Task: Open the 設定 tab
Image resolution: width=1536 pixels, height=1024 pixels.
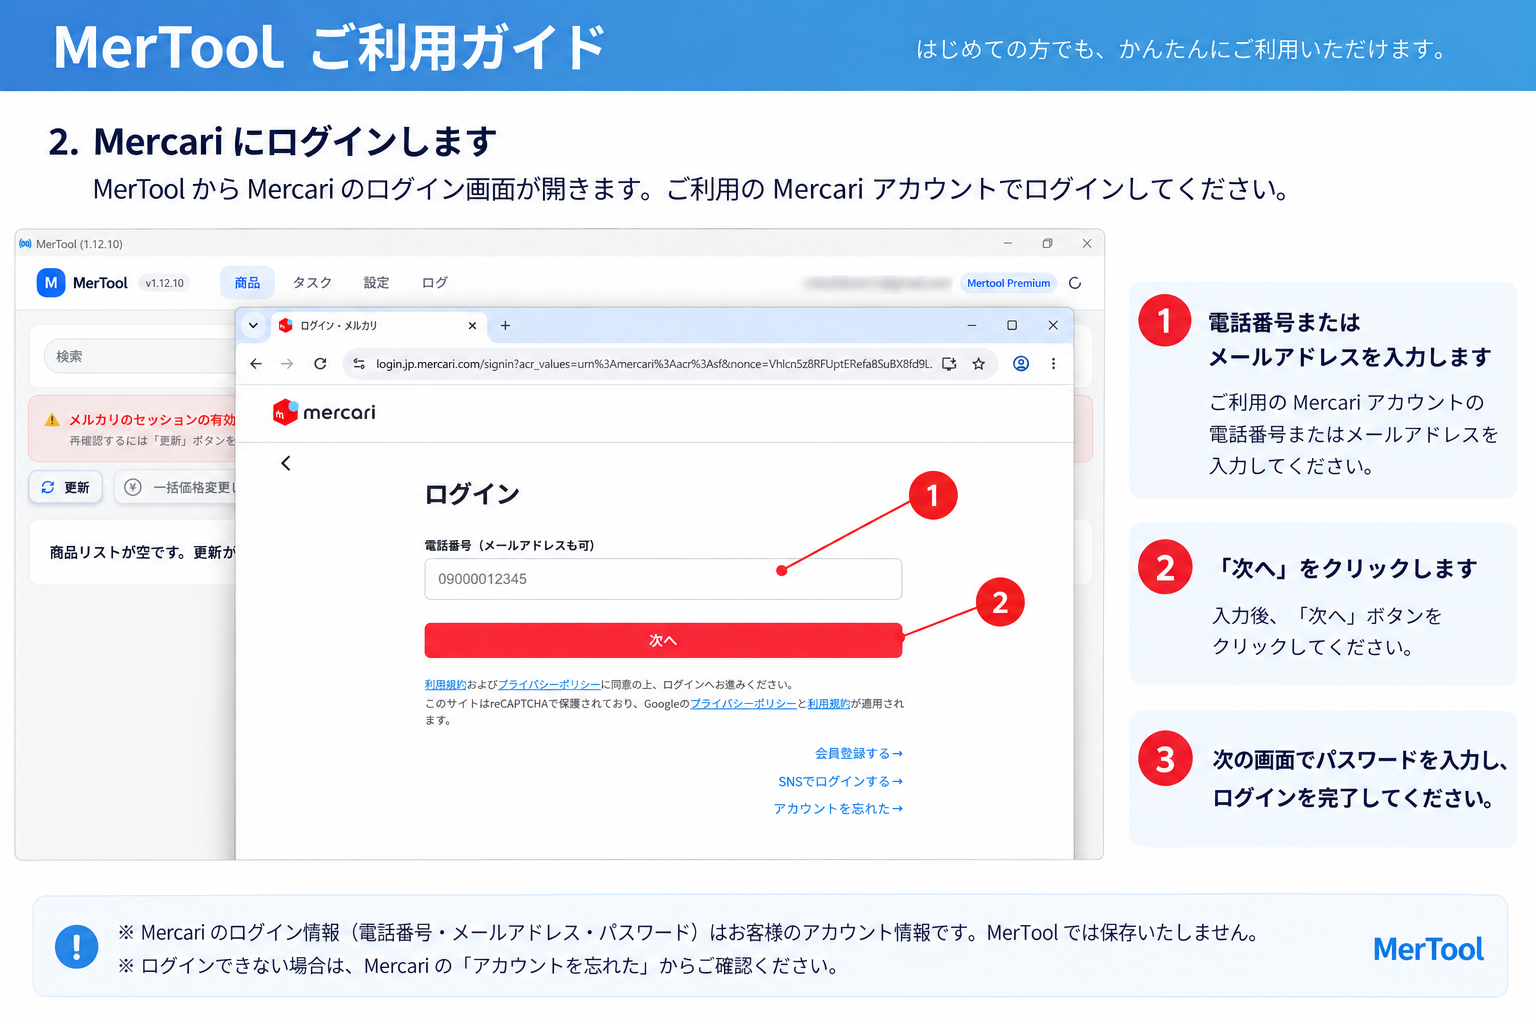Action: [x=376, y=283]
